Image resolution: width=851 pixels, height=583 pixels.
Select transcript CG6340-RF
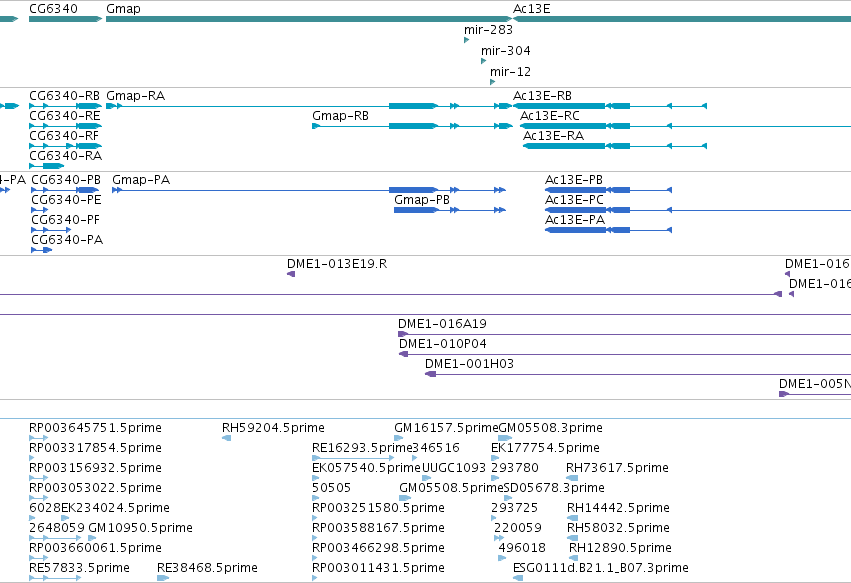tap(64, 136)
